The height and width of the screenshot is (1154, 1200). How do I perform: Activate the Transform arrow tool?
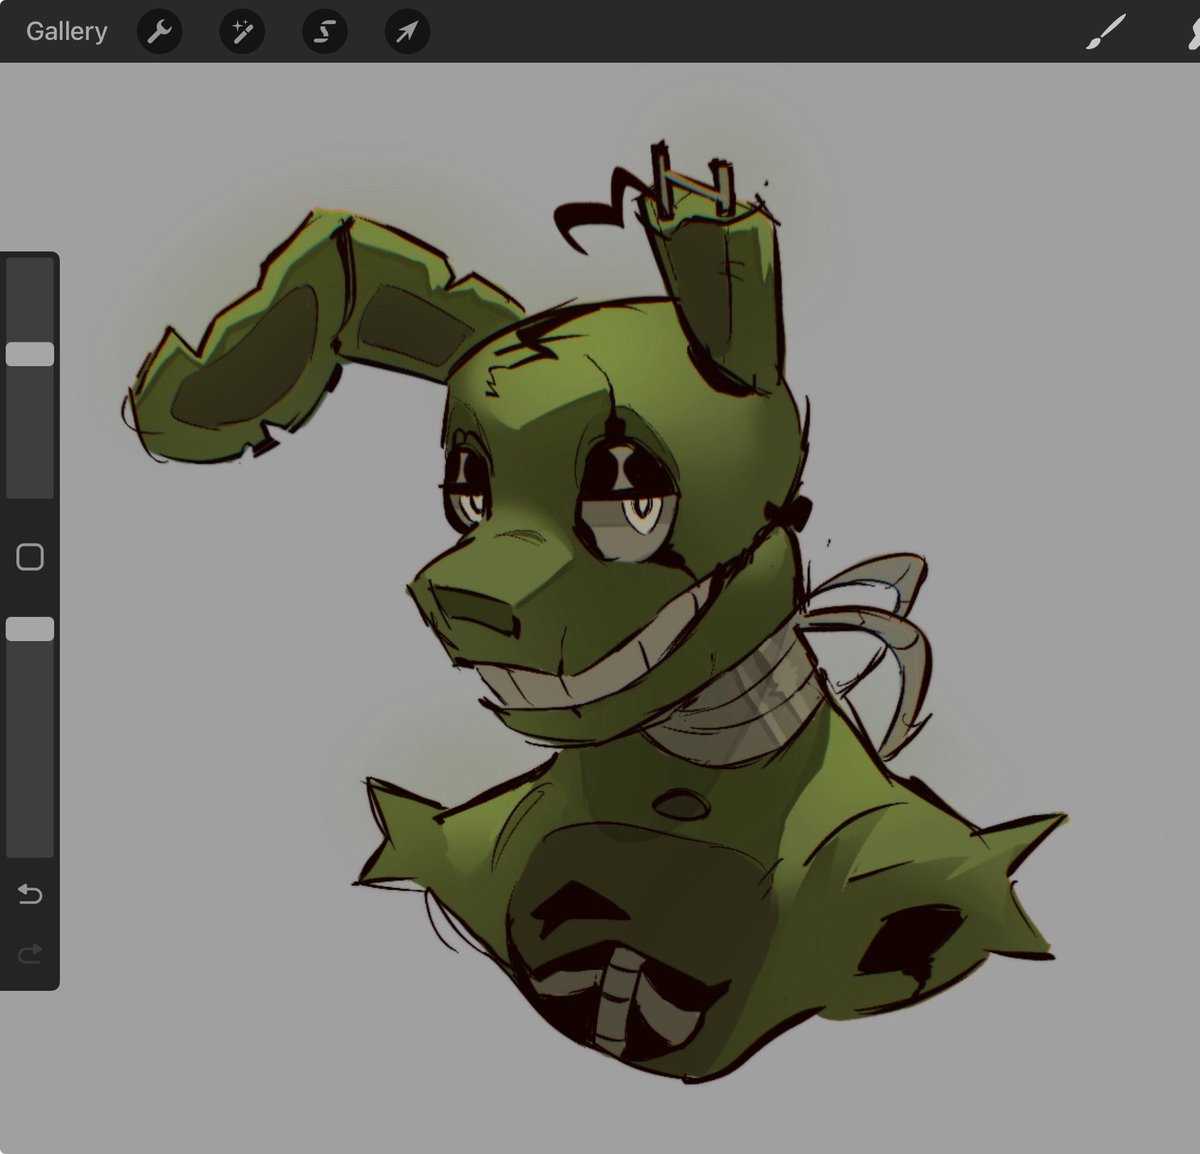tap(407, 33)
